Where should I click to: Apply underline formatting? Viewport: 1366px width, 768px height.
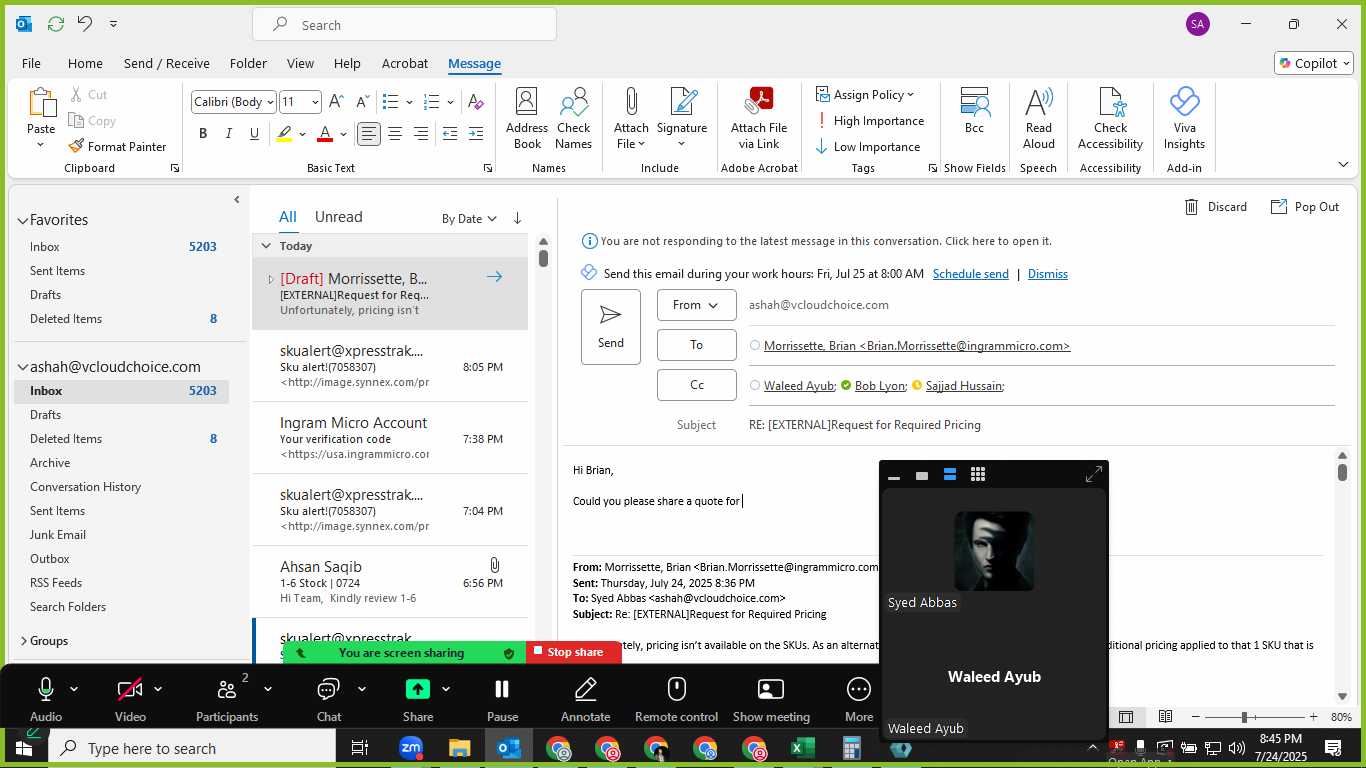click(254, 134)
